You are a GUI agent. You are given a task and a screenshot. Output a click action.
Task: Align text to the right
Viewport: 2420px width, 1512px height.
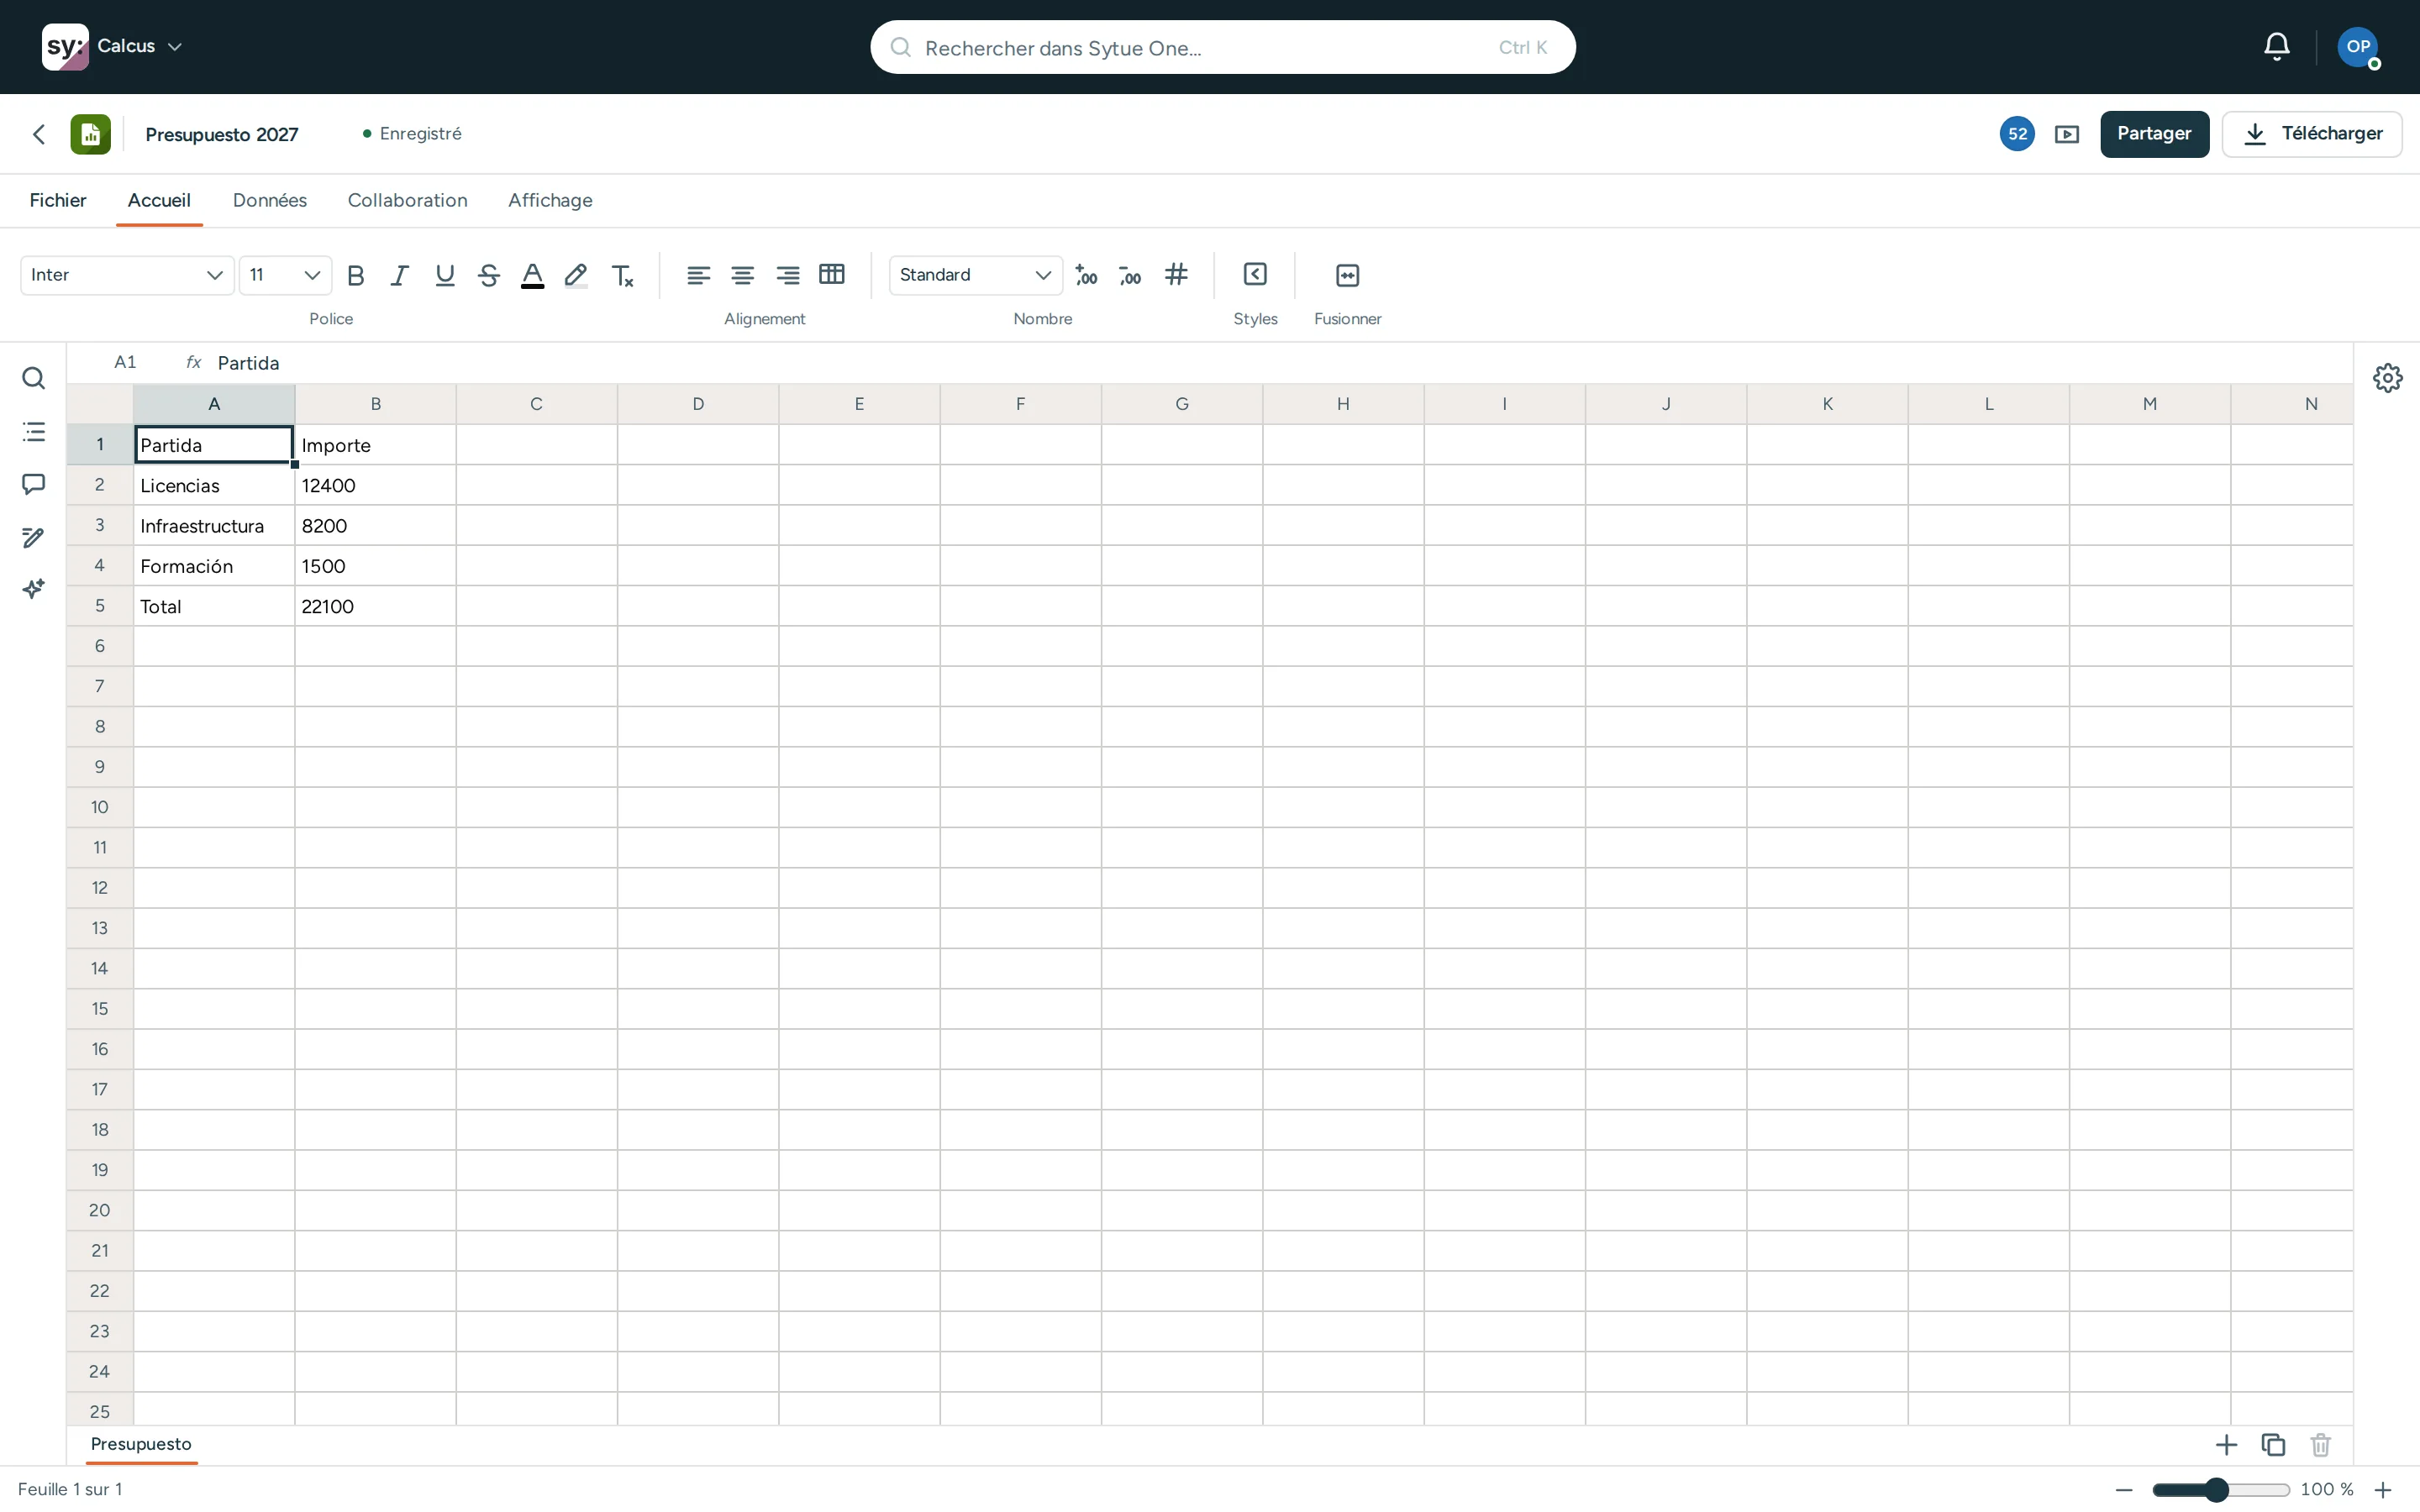(x=787, y=275)
